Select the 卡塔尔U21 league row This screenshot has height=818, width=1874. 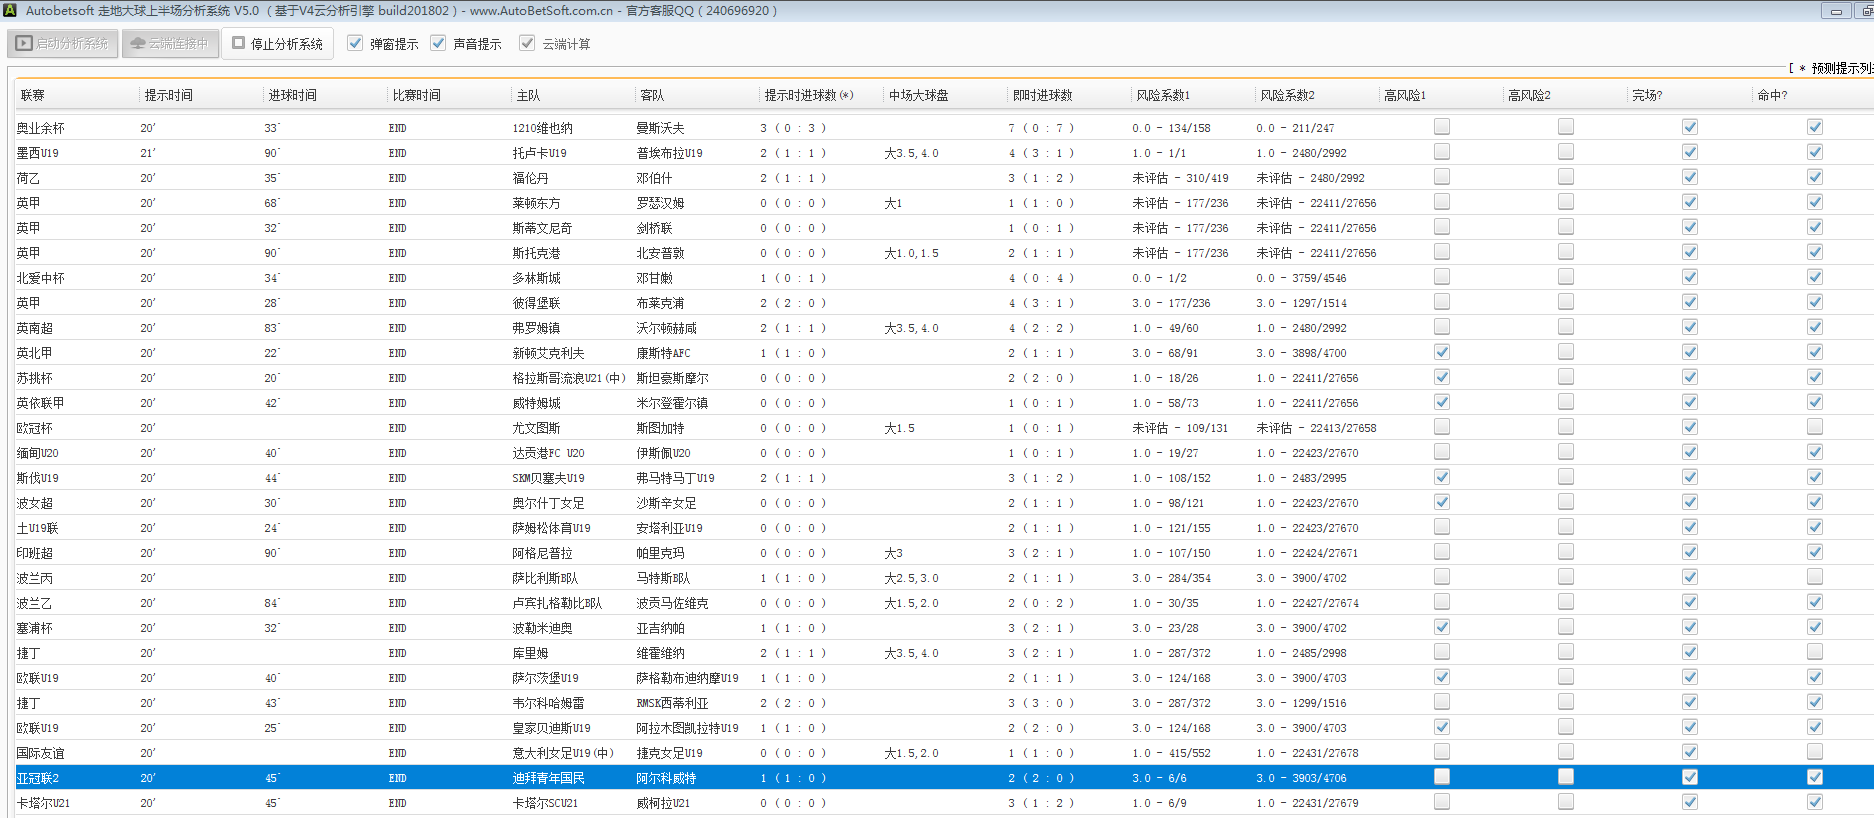pos(43,803)
